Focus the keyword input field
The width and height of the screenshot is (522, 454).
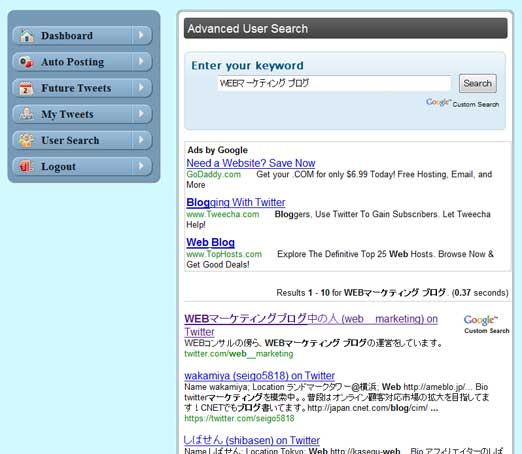click(334, 83)
